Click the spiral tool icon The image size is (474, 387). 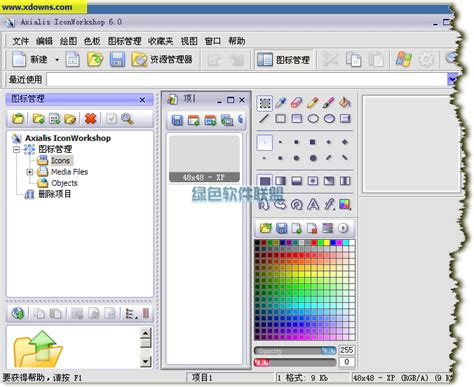pos(296,204)
